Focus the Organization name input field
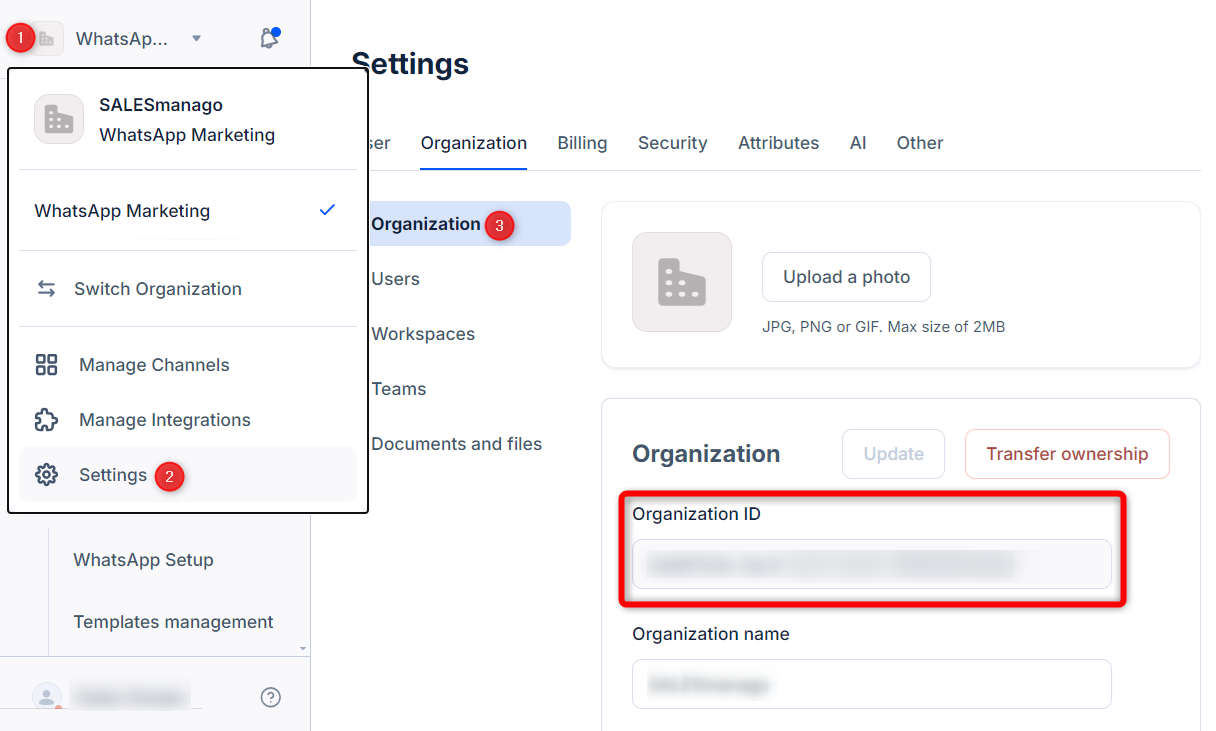The width and height of the screenshot is (1216, 731). (872, 684)
